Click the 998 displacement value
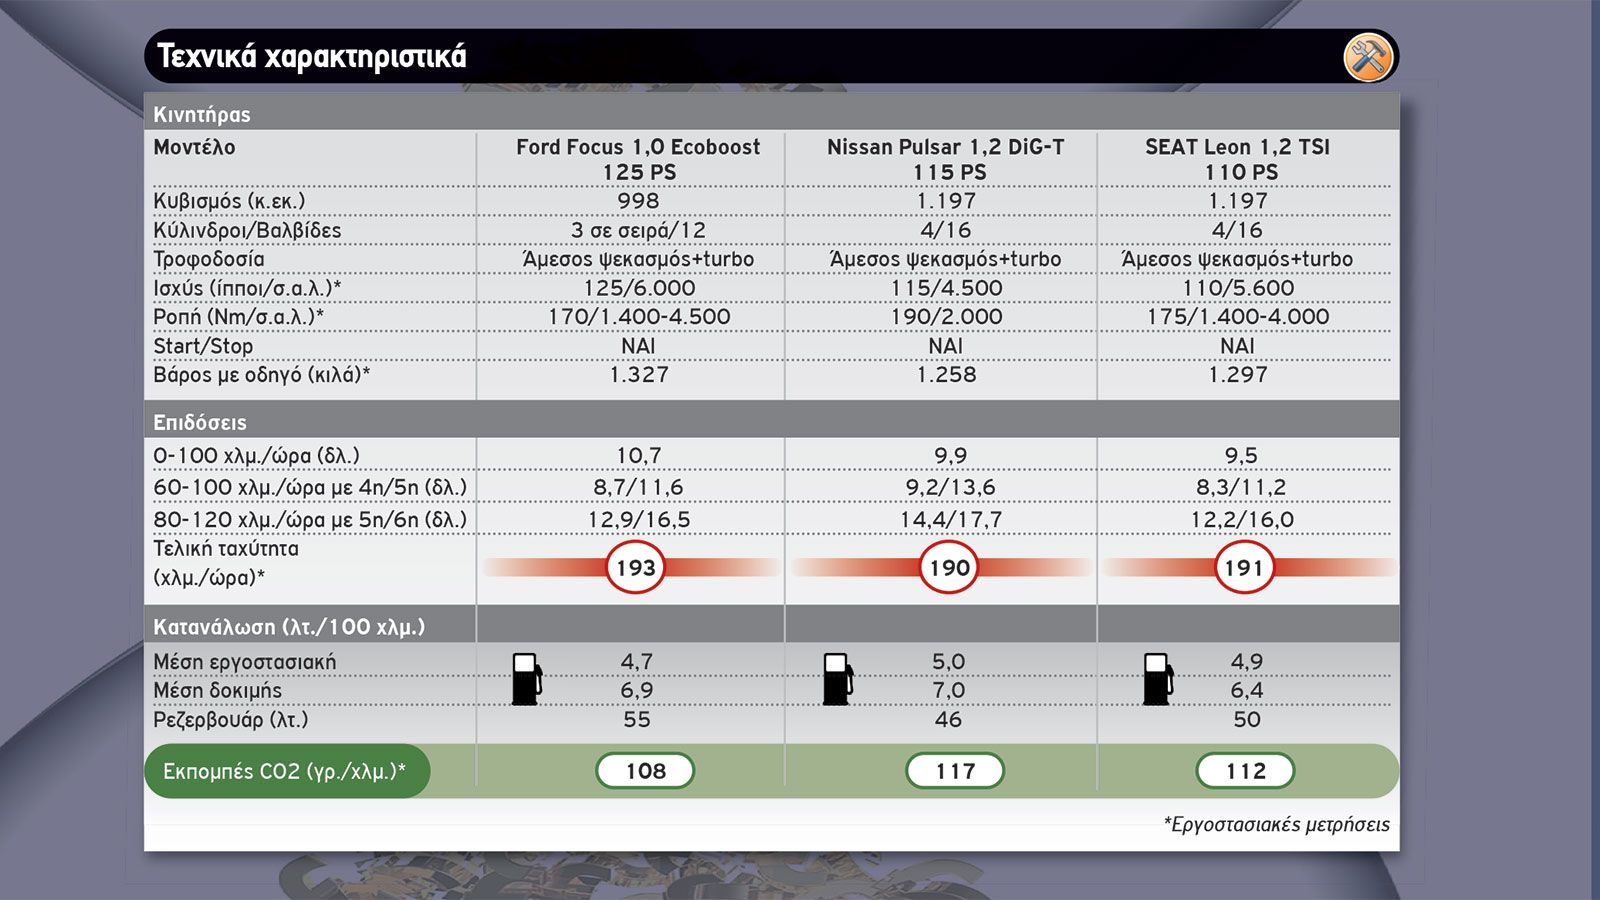1600x900 pixels. 638,201
